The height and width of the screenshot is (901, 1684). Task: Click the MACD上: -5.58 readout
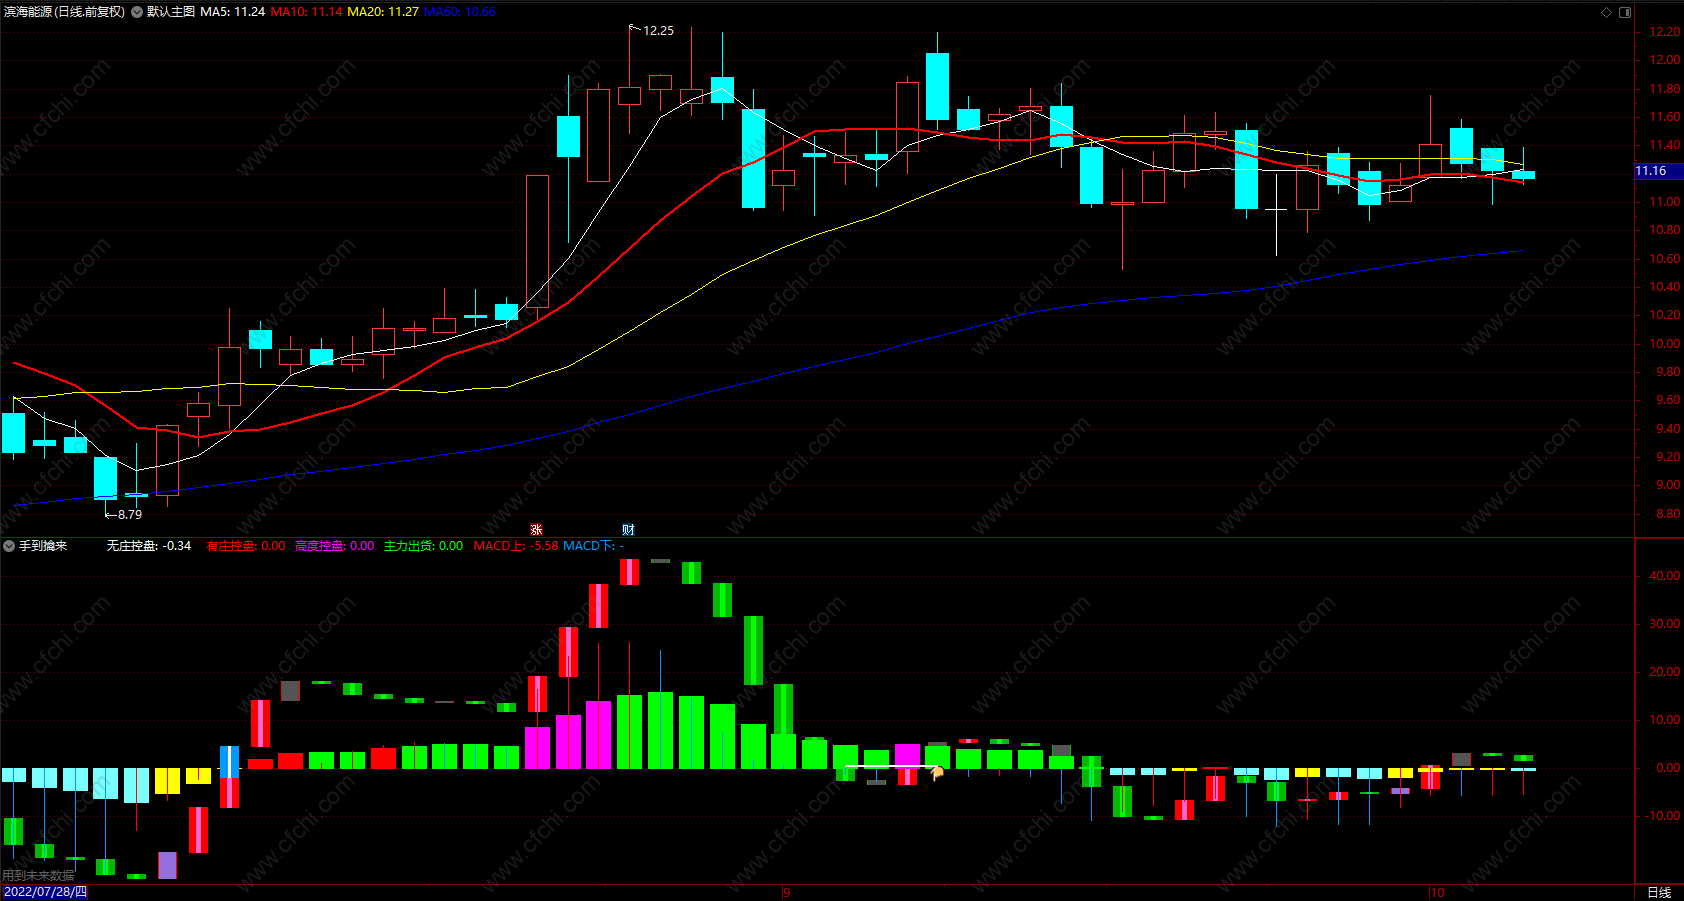pyautogui.click(x=516, y=546)
